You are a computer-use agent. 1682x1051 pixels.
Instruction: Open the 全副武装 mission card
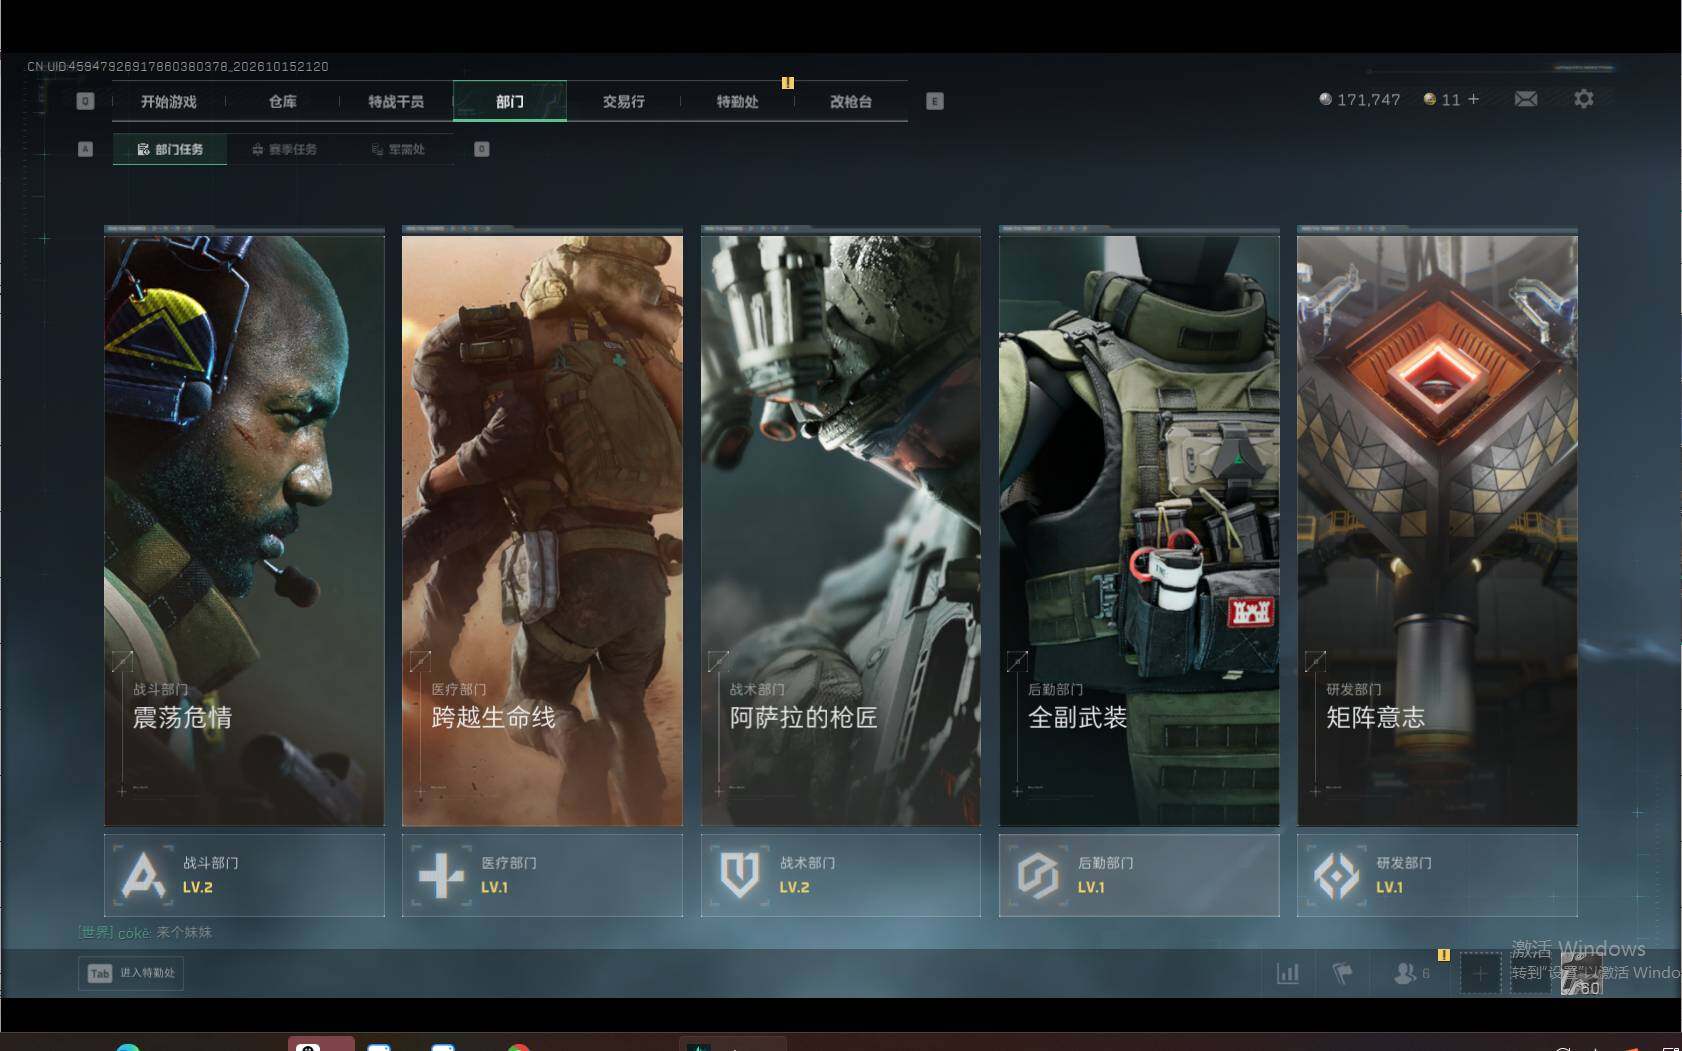(1139, 531)
